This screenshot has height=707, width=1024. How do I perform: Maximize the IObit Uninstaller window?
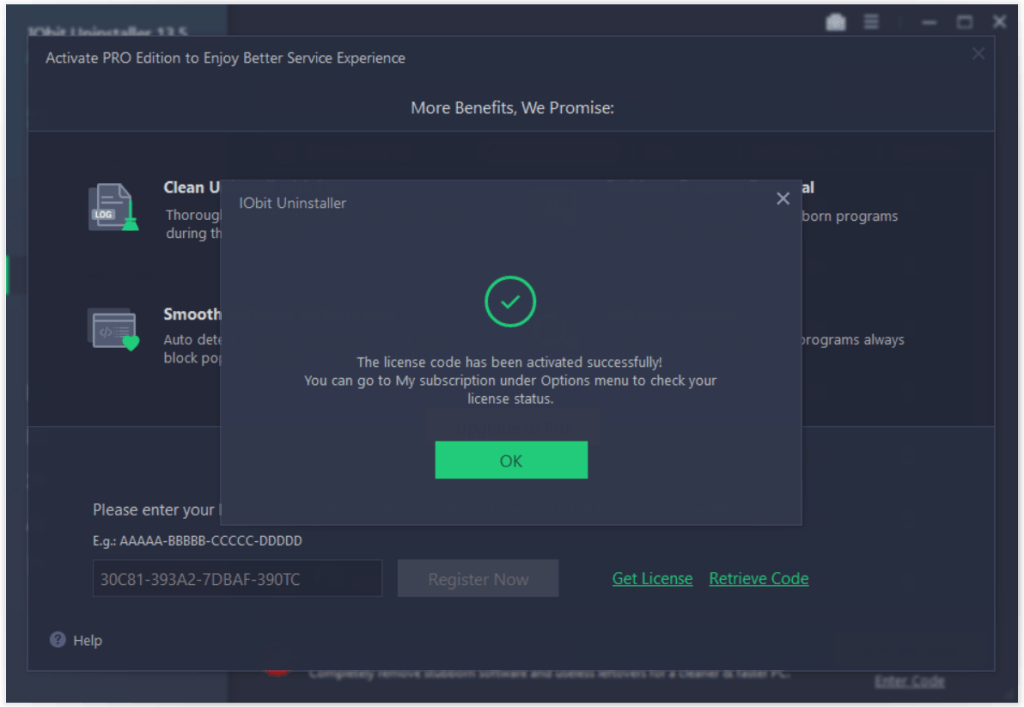(x=965, y=22)
